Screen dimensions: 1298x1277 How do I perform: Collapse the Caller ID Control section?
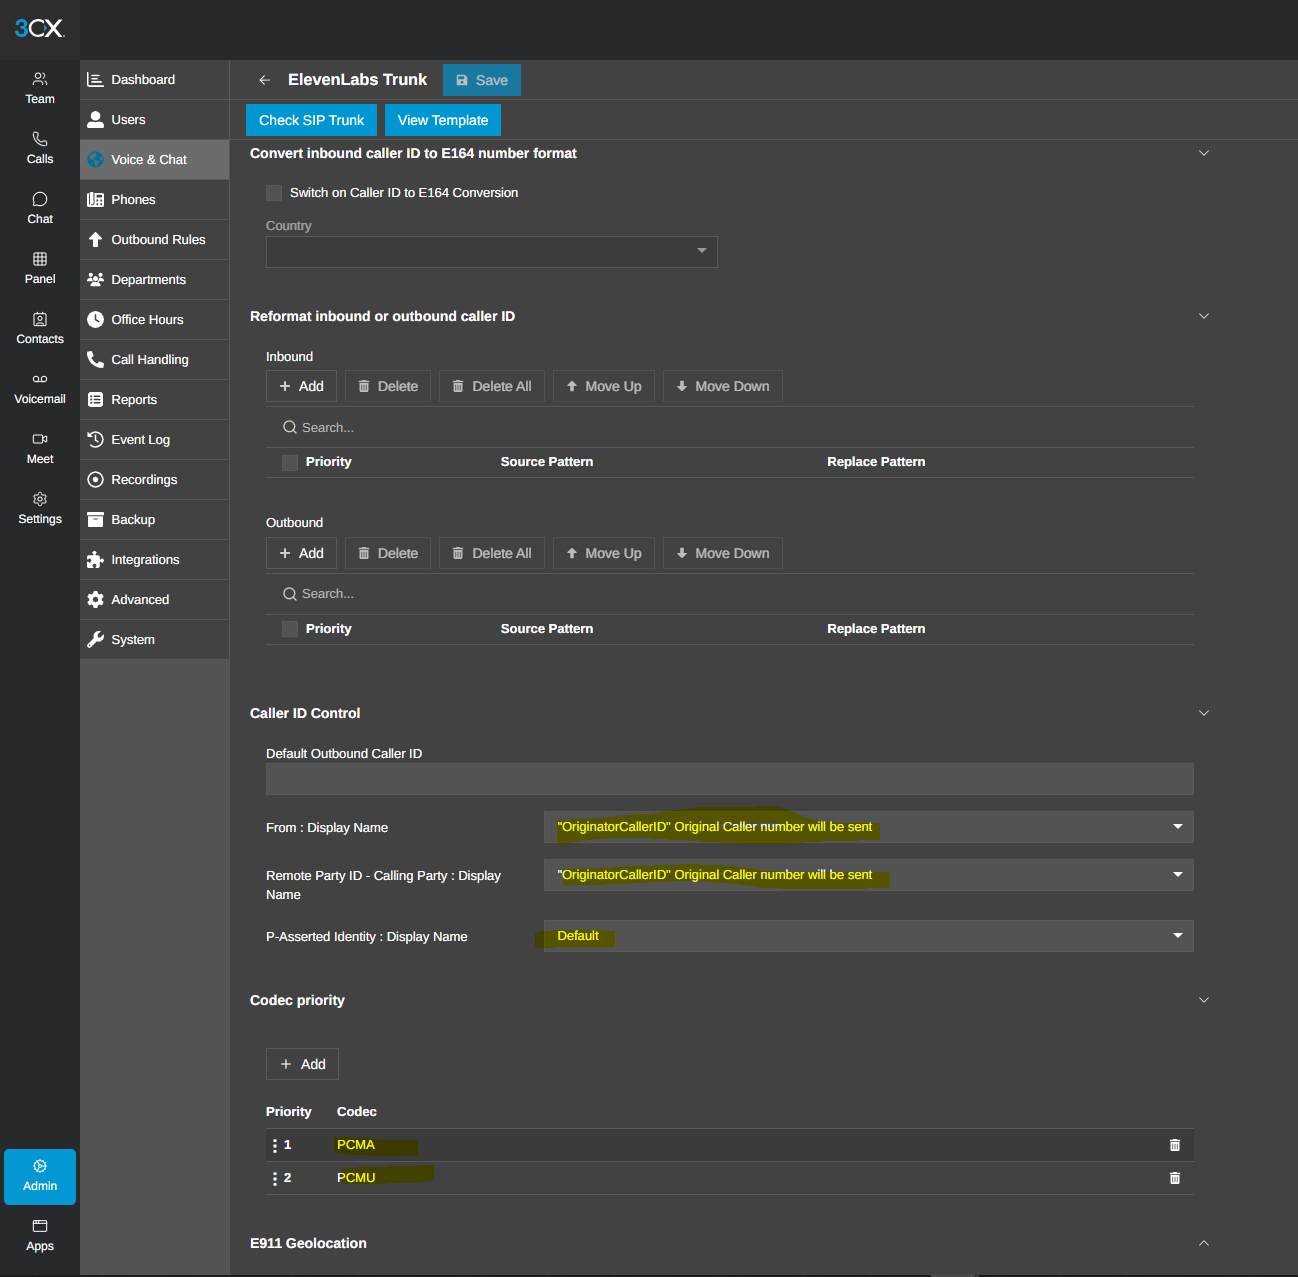(1204, 713)
